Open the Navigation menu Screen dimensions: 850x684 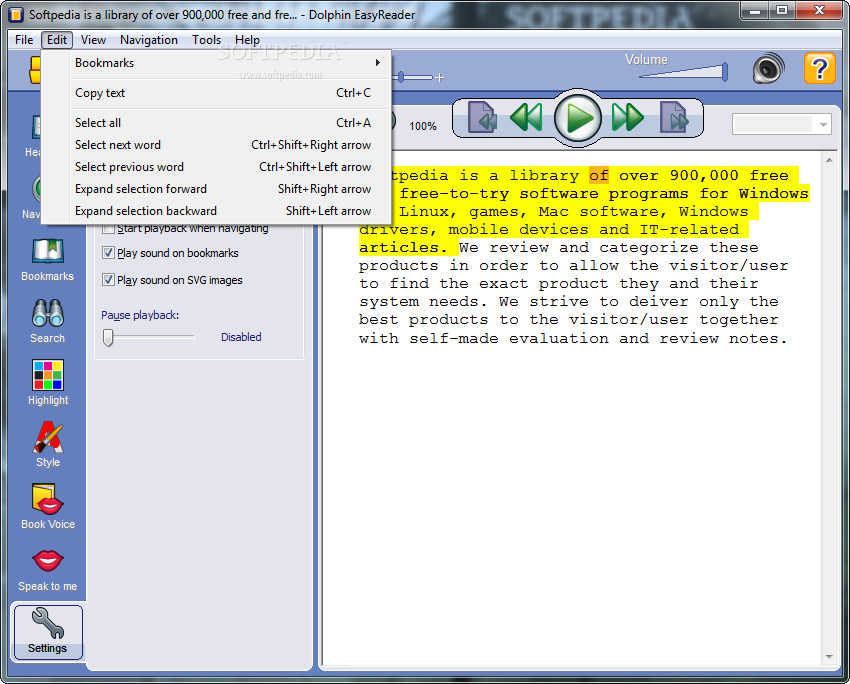(x=149, y=40)
